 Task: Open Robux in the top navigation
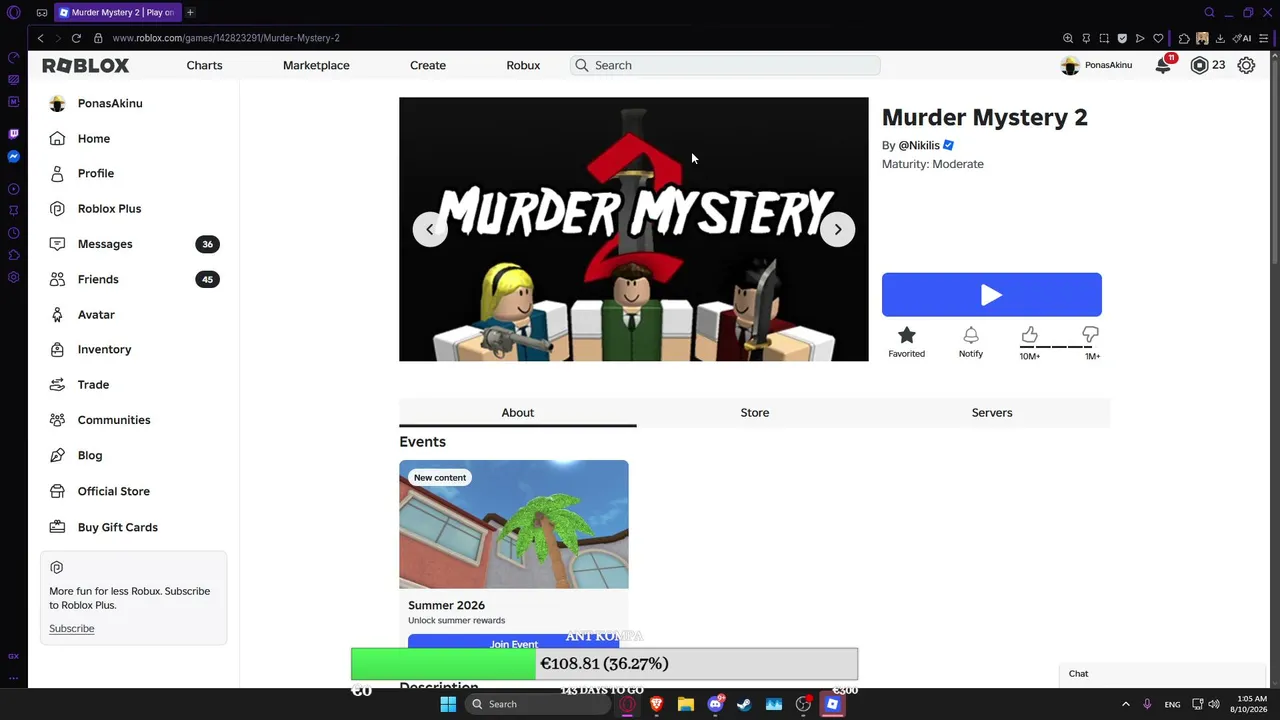(523, 65)
